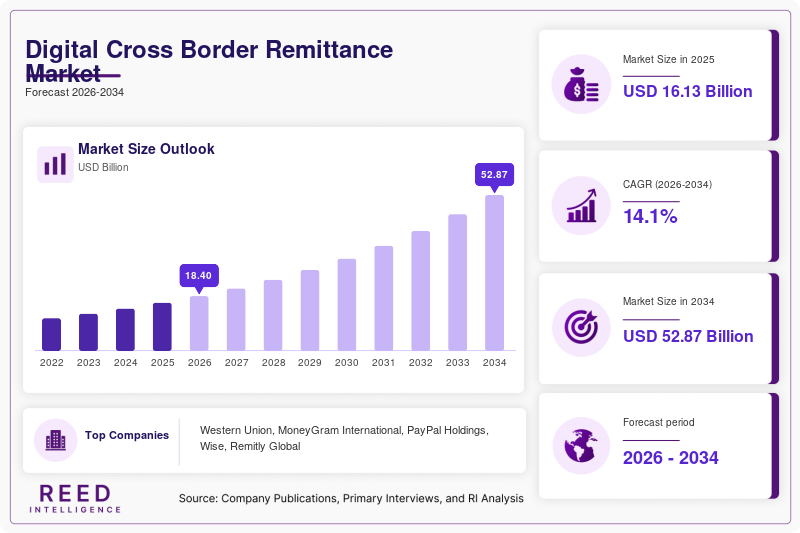The width and height of the screenshot is (800, 533).
Task: Click the Market Size Outlook heading
Action: click(146, 149)
